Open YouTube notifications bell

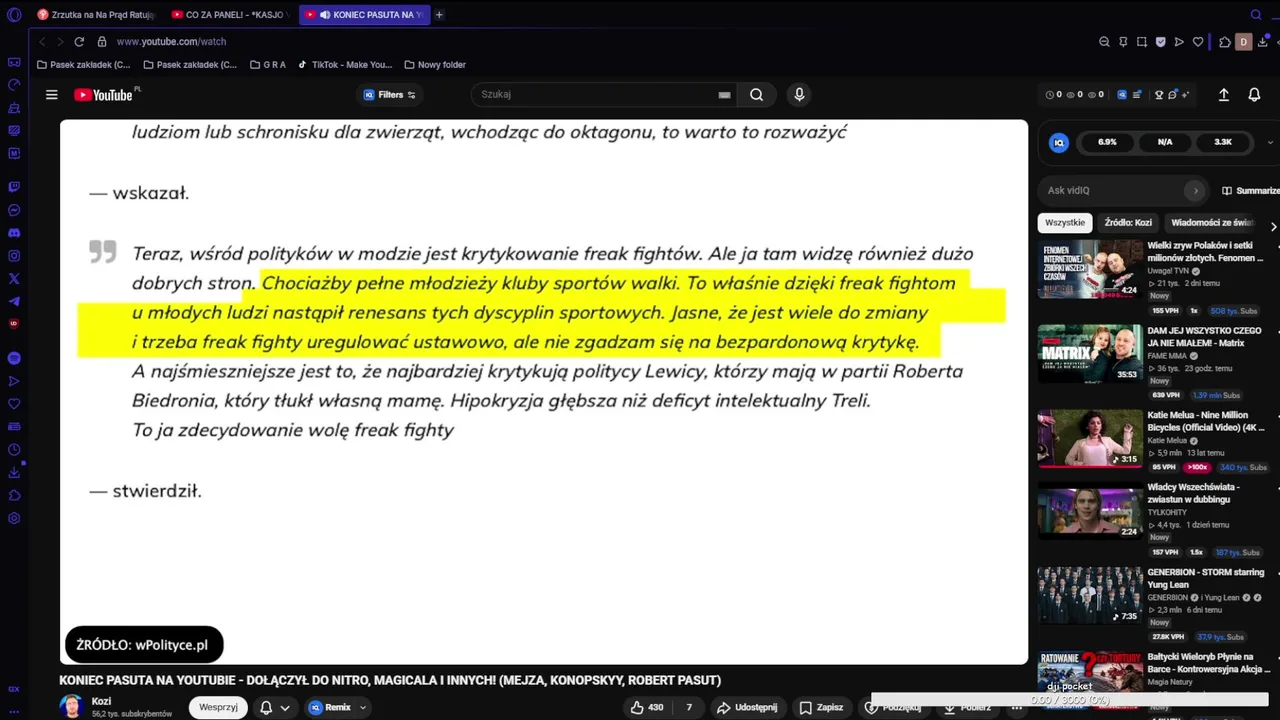(1254, 95)
